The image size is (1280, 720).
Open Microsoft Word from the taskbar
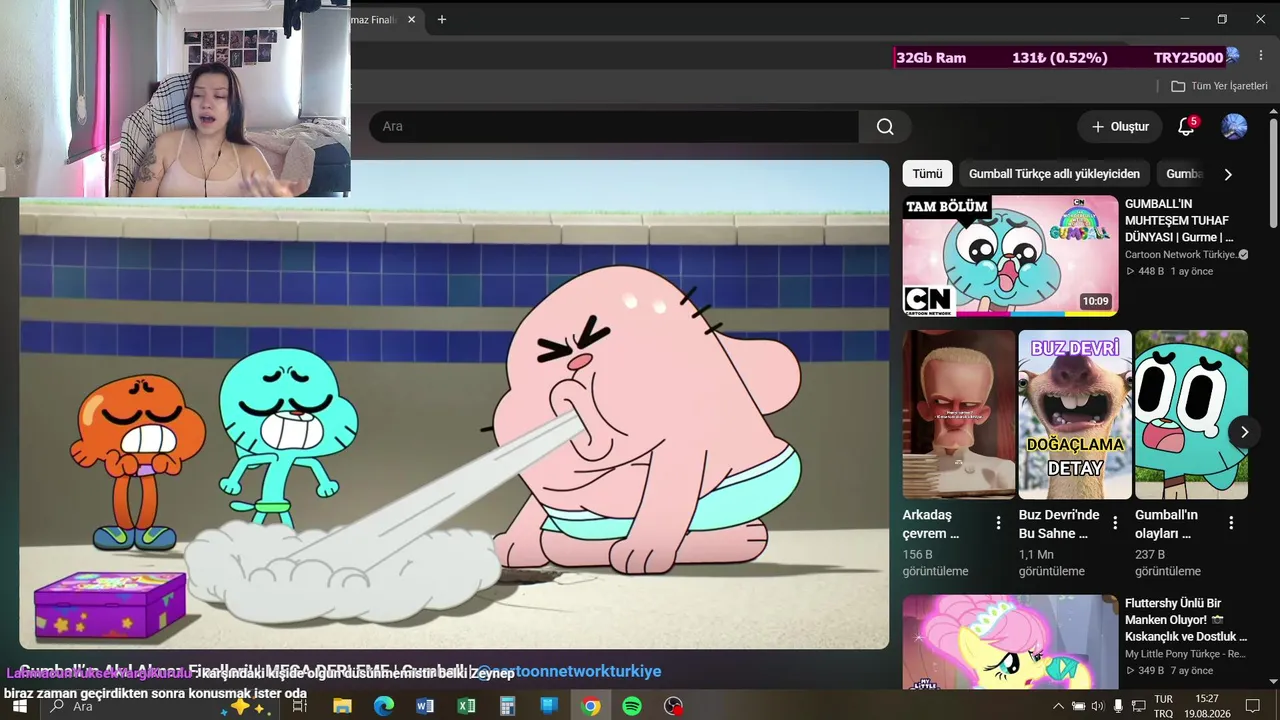[x=425, y=706]
